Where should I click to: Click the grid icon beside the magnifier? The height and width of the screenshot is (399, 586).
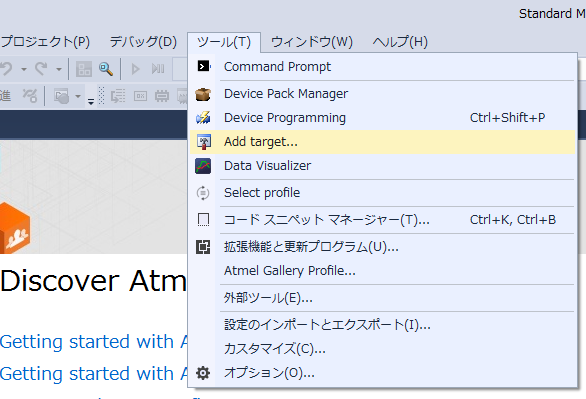(84, 69)
